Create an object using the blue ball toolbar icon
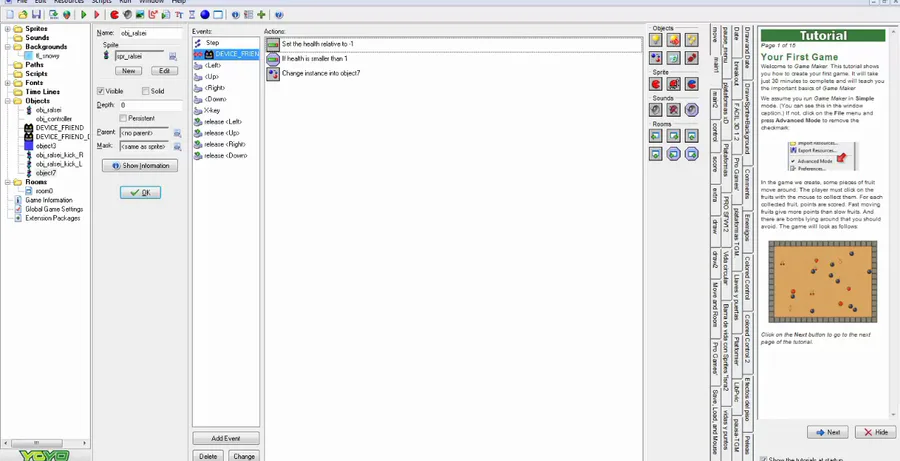Screen dimensions: 900x461 204,14
